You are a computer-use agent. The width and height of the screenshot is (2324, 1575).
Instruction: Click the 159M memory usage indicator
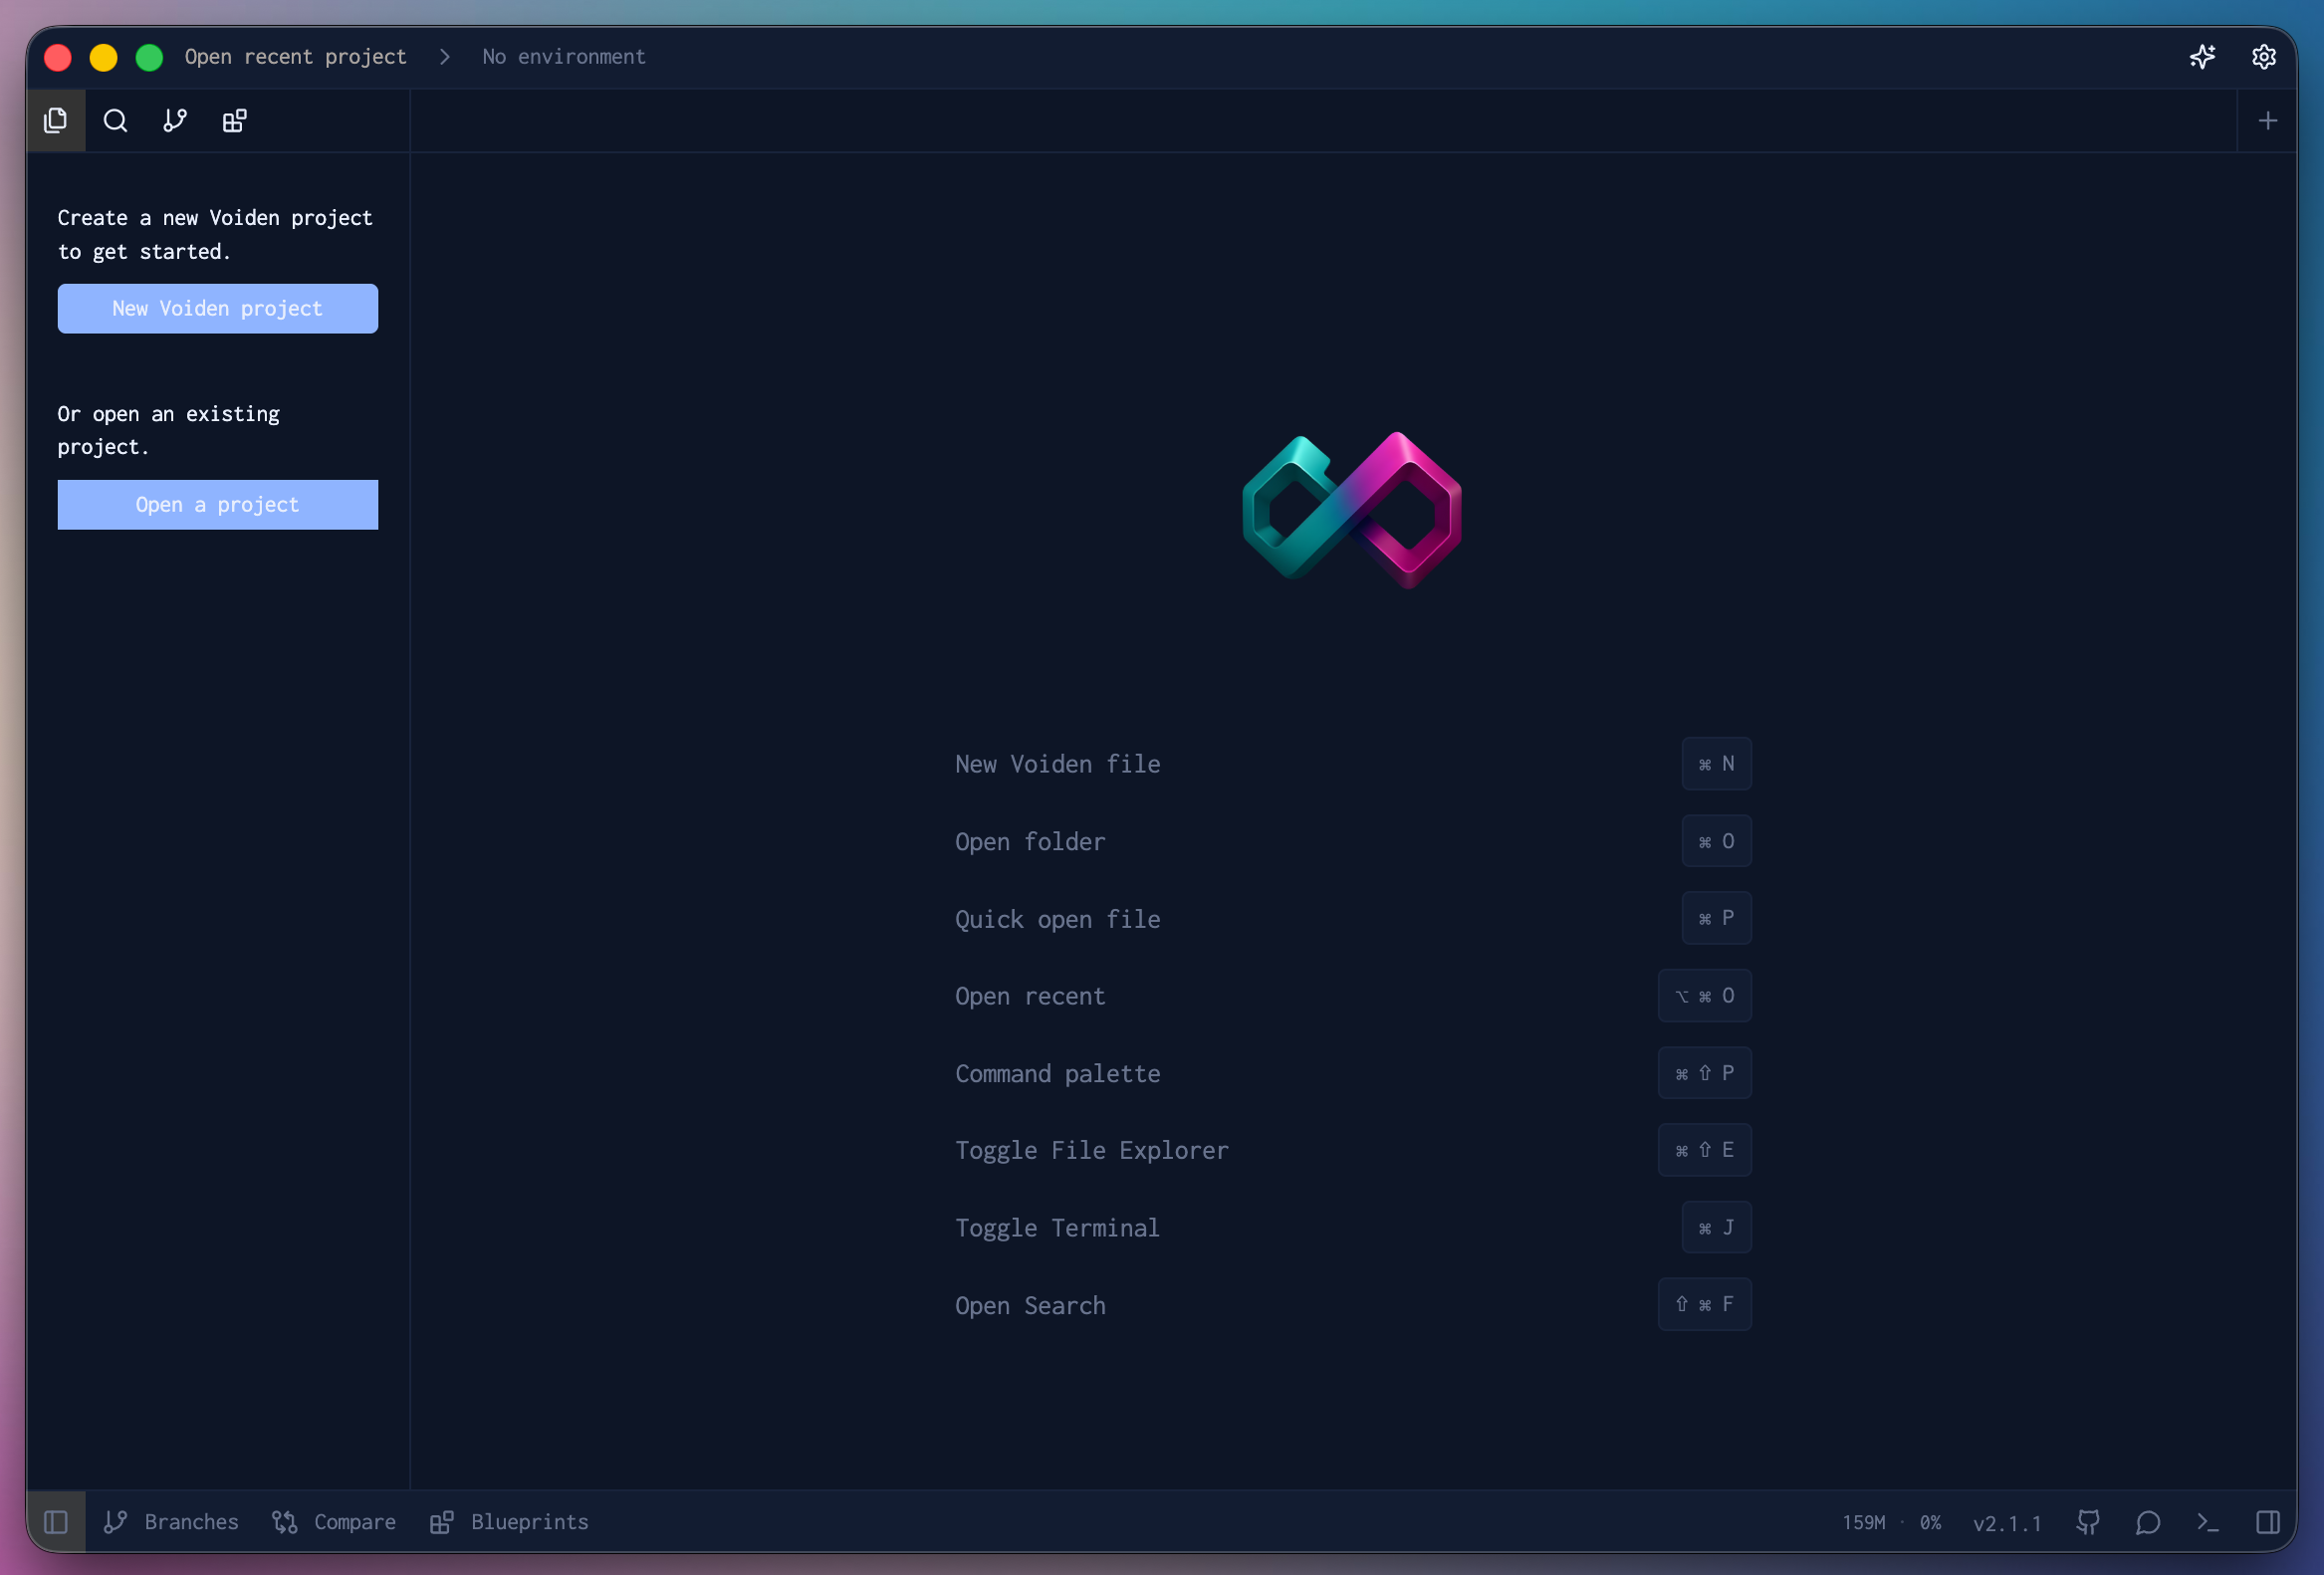tap(1864, 1523)
